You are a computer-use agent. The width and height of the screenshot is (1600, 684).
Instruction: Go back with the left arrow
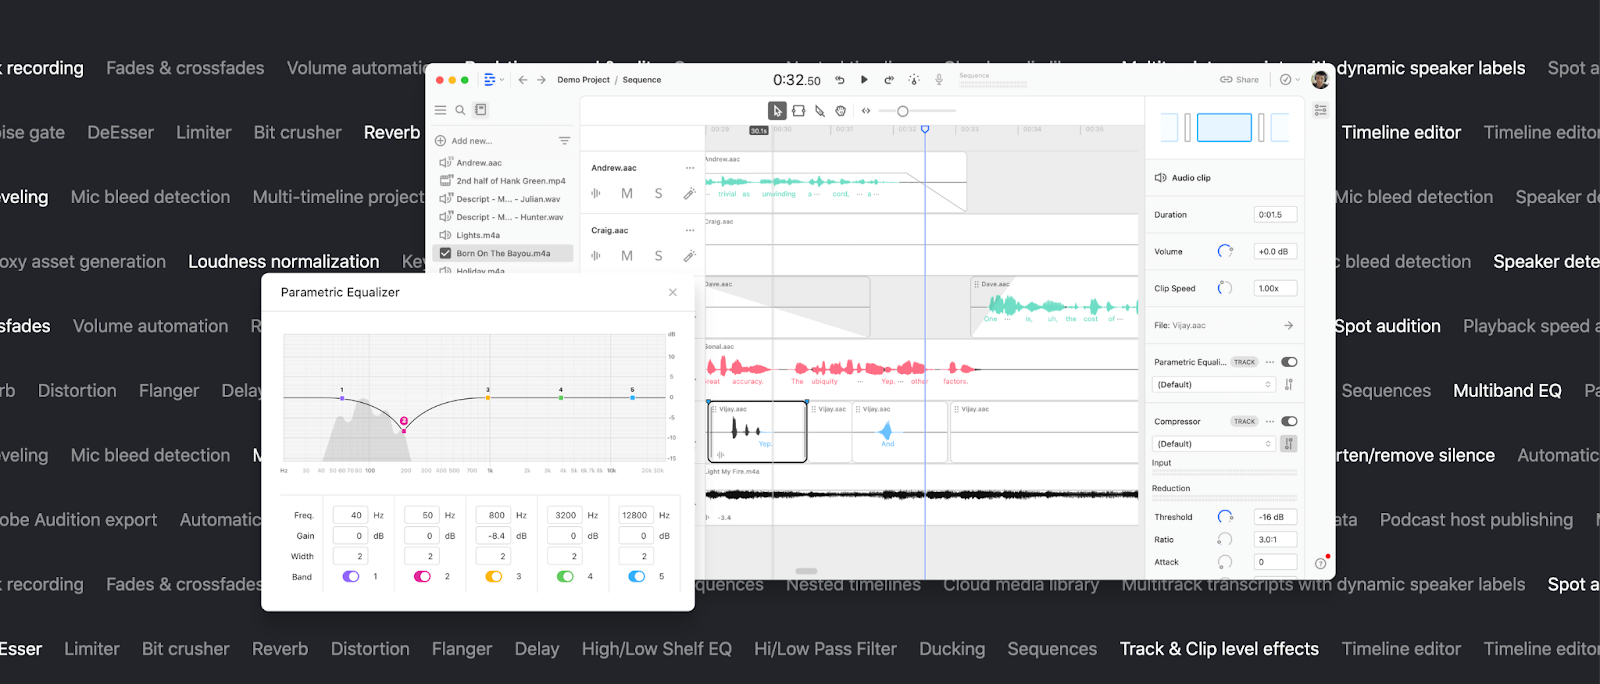[523, 79]
